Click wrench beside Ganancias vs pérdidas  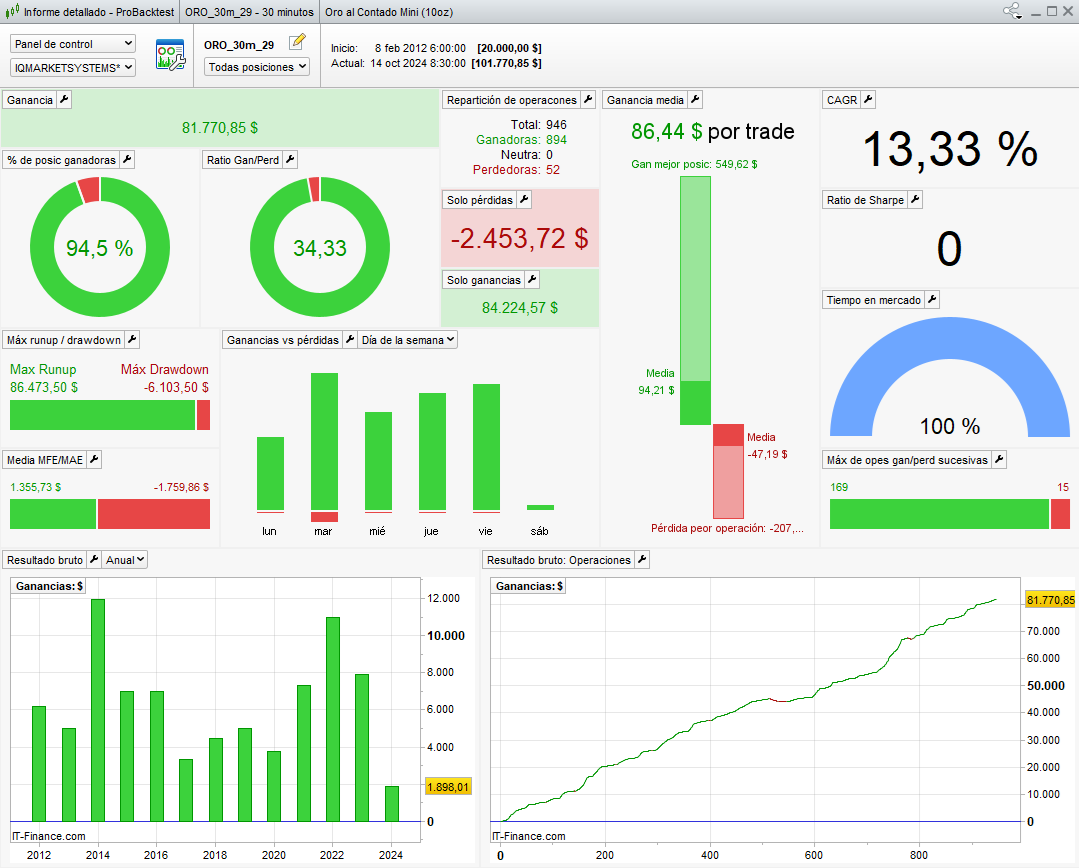[x=350, y=339]
